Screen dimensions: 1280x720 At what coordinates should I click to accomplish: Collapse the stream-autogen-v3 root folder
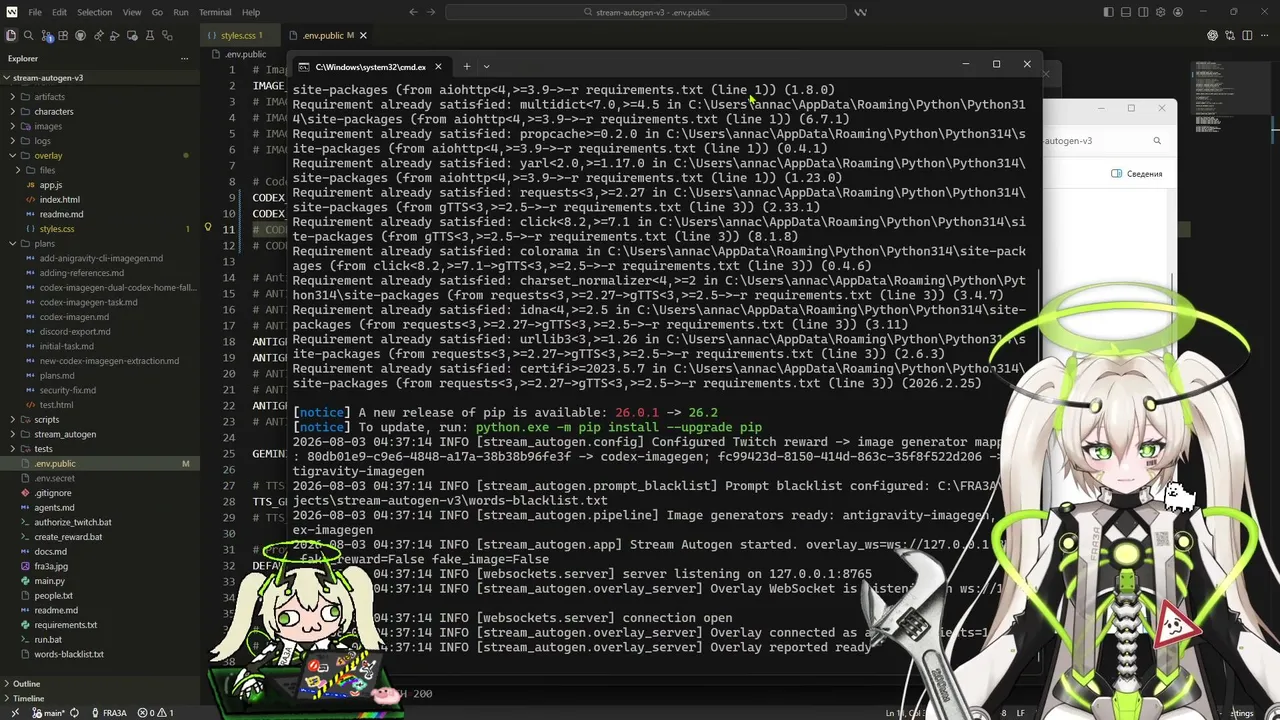tap(100, 78)
